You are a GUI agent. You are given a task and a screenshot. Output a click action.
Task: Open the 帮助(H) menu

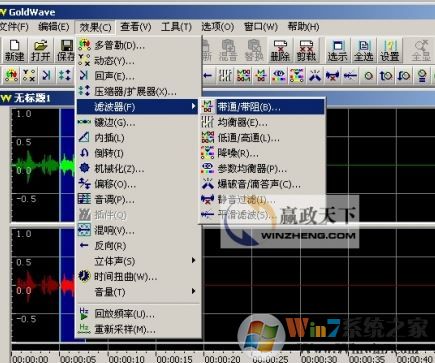tap(303, 27)
